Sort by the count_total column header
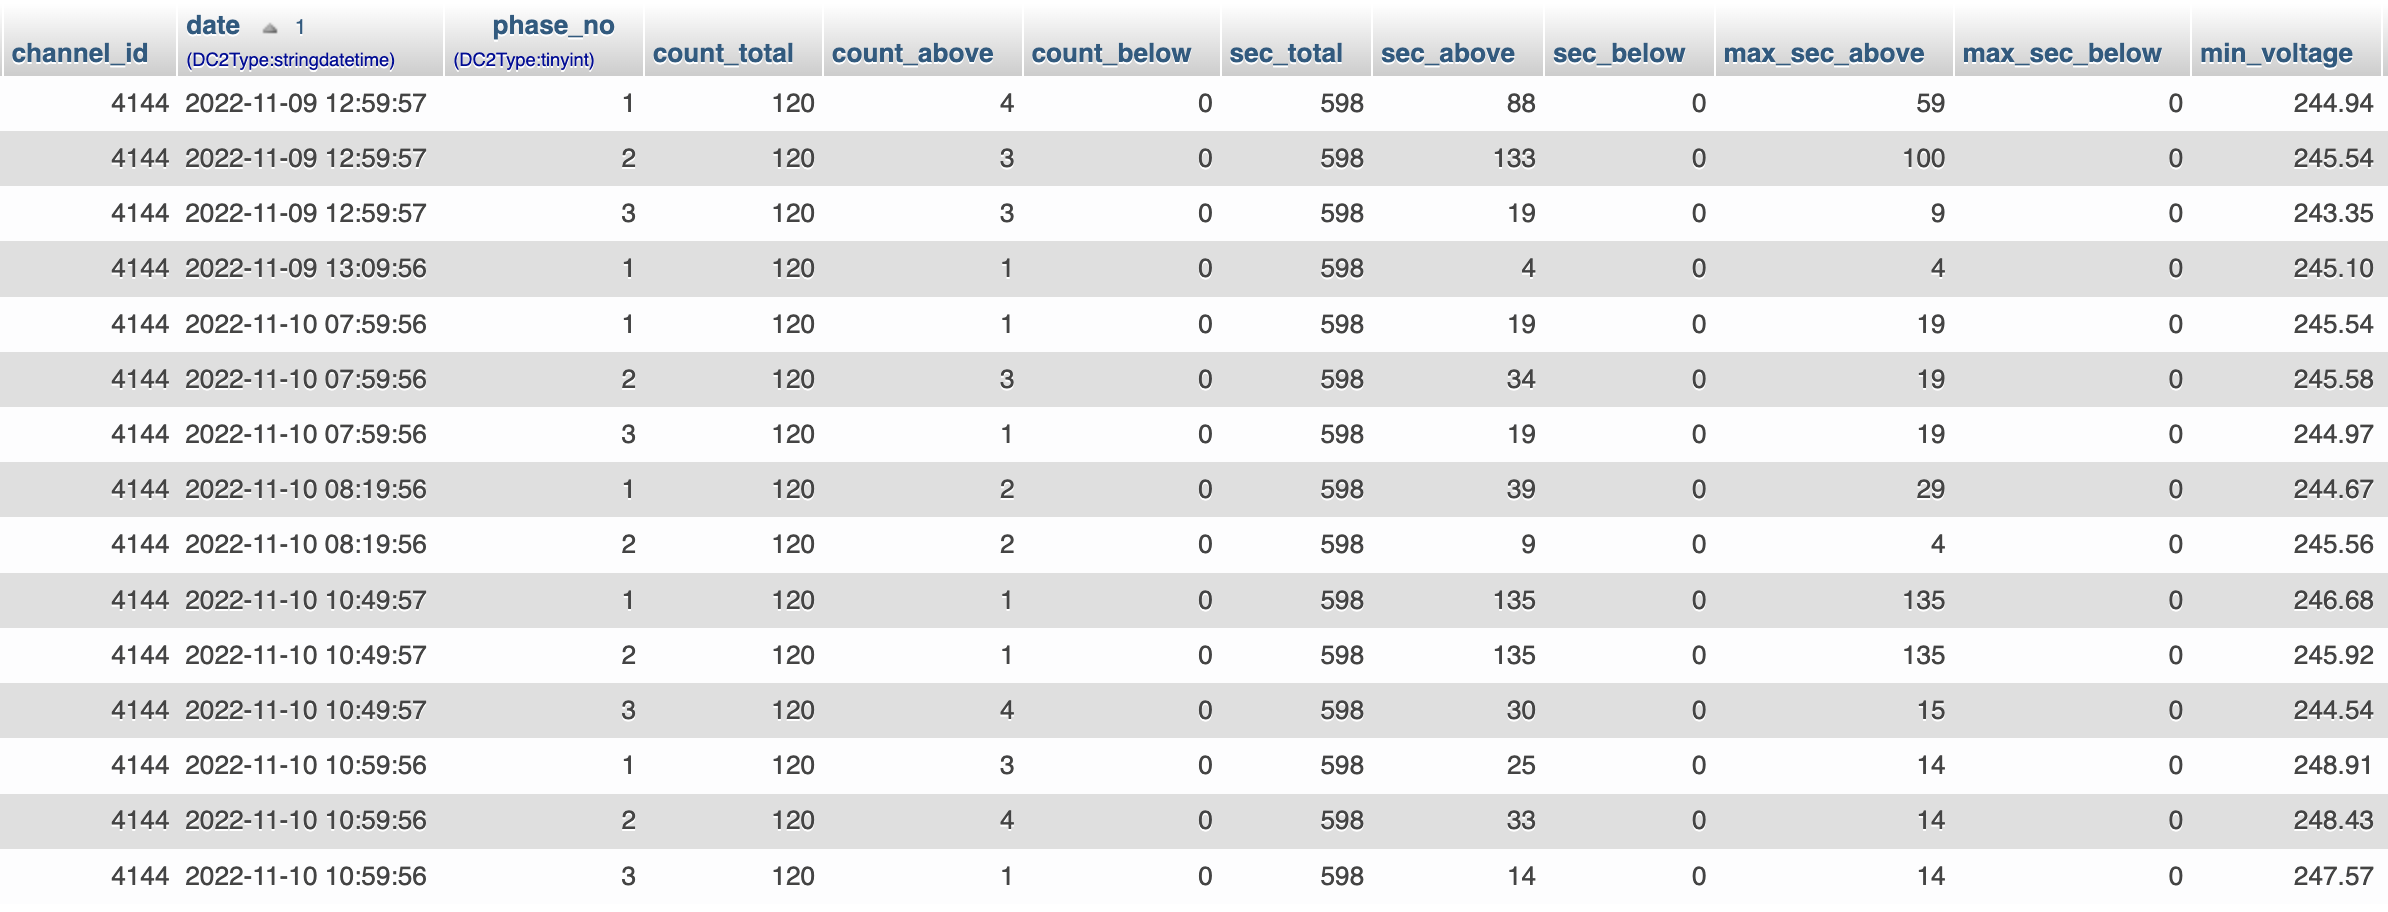The image size is (2388, 912). point(723,53)
